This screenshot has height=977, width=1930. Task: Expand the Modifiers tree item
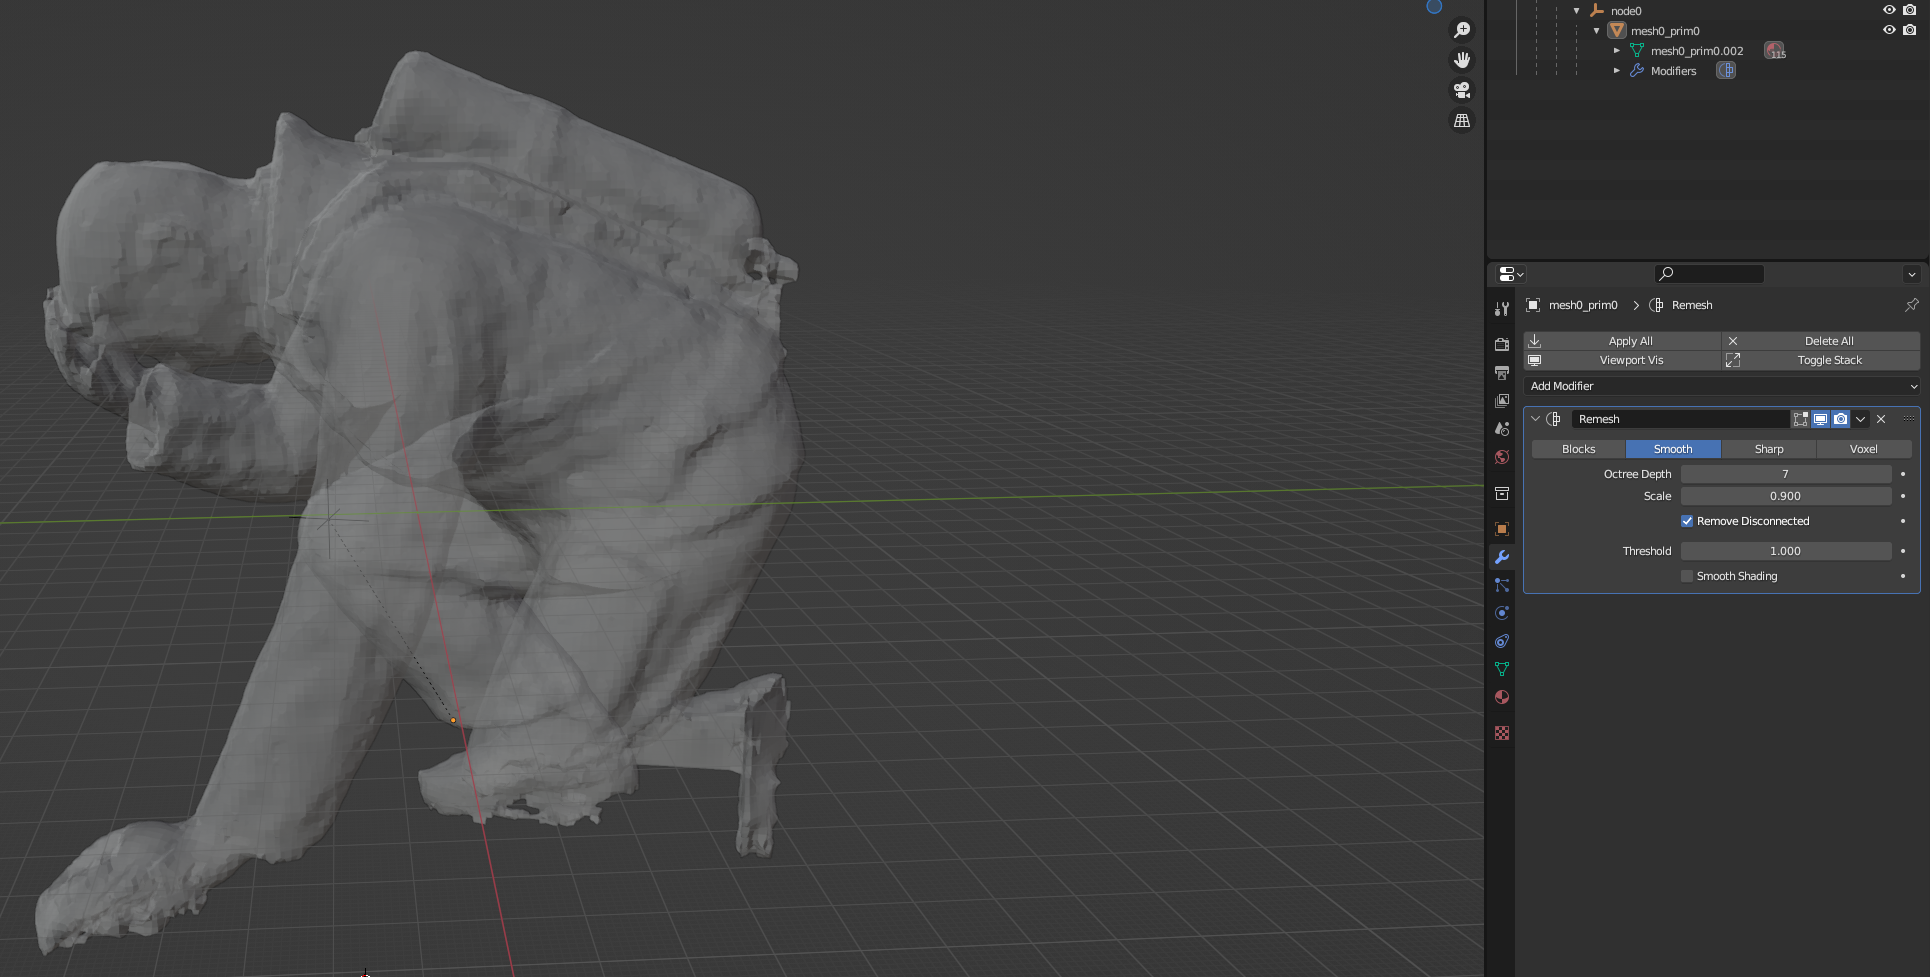1617,70
